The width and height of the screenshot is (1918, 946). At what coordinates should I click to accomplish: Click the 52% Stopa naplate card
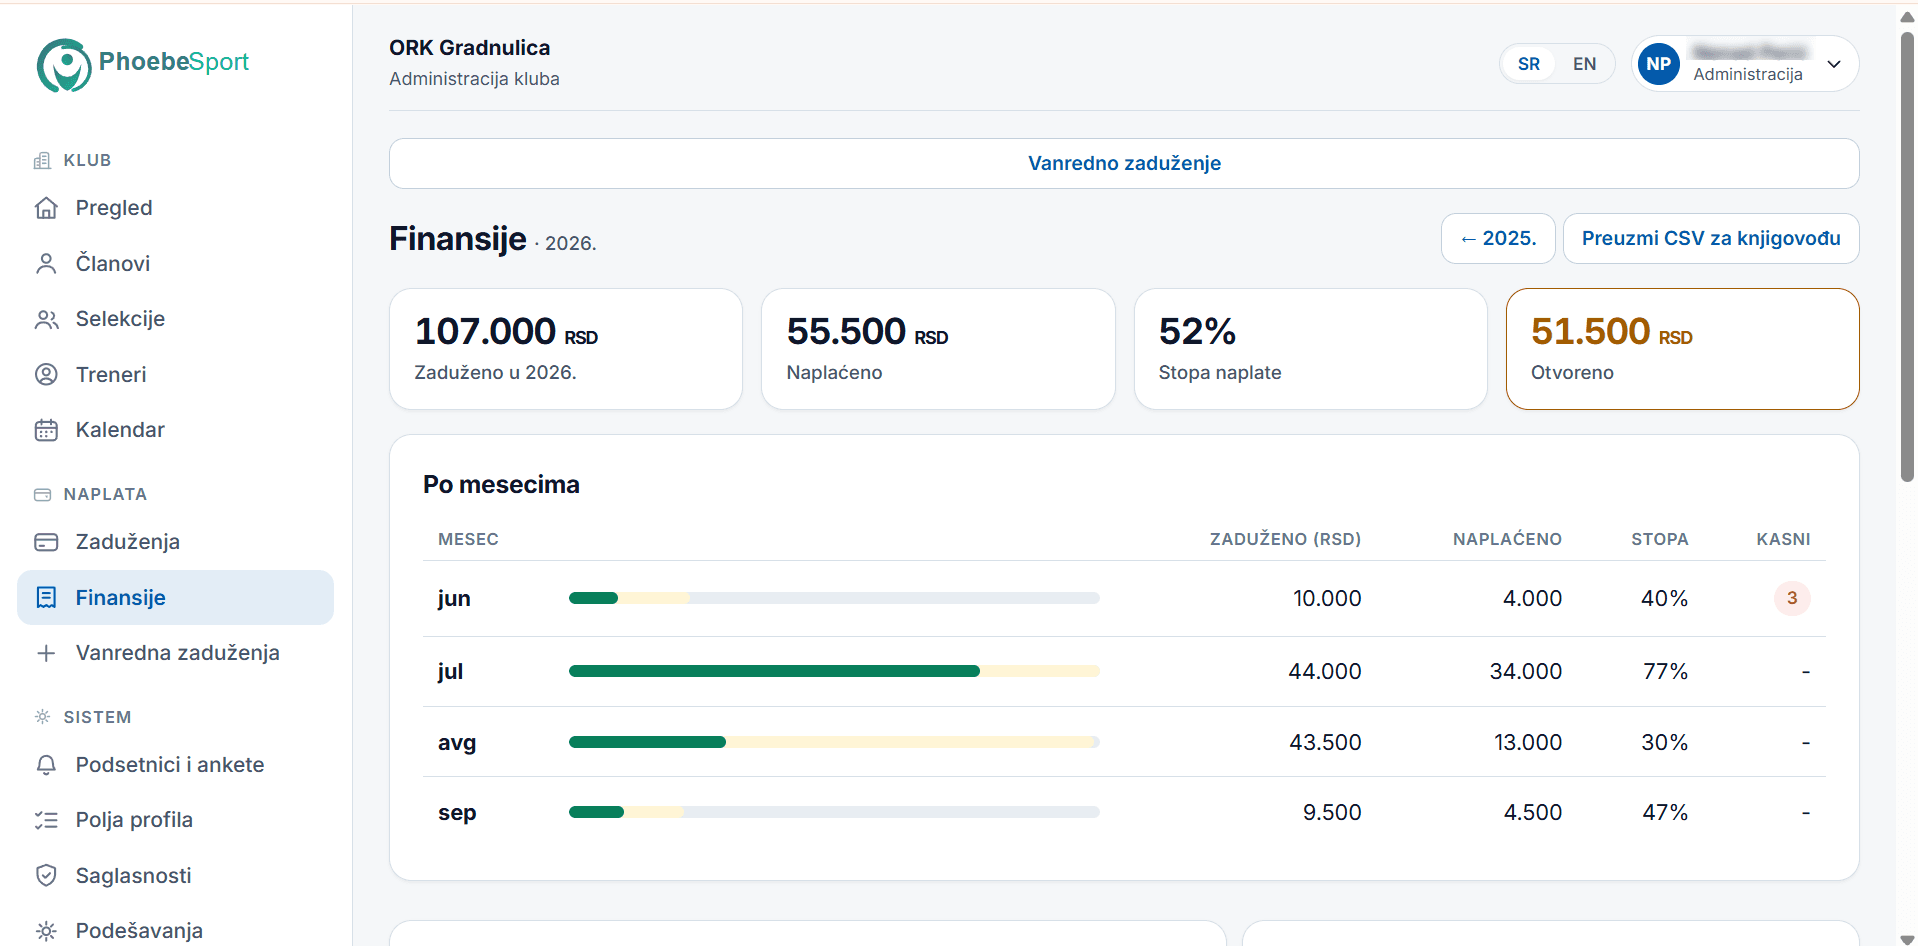click(x=1310, y=349)
